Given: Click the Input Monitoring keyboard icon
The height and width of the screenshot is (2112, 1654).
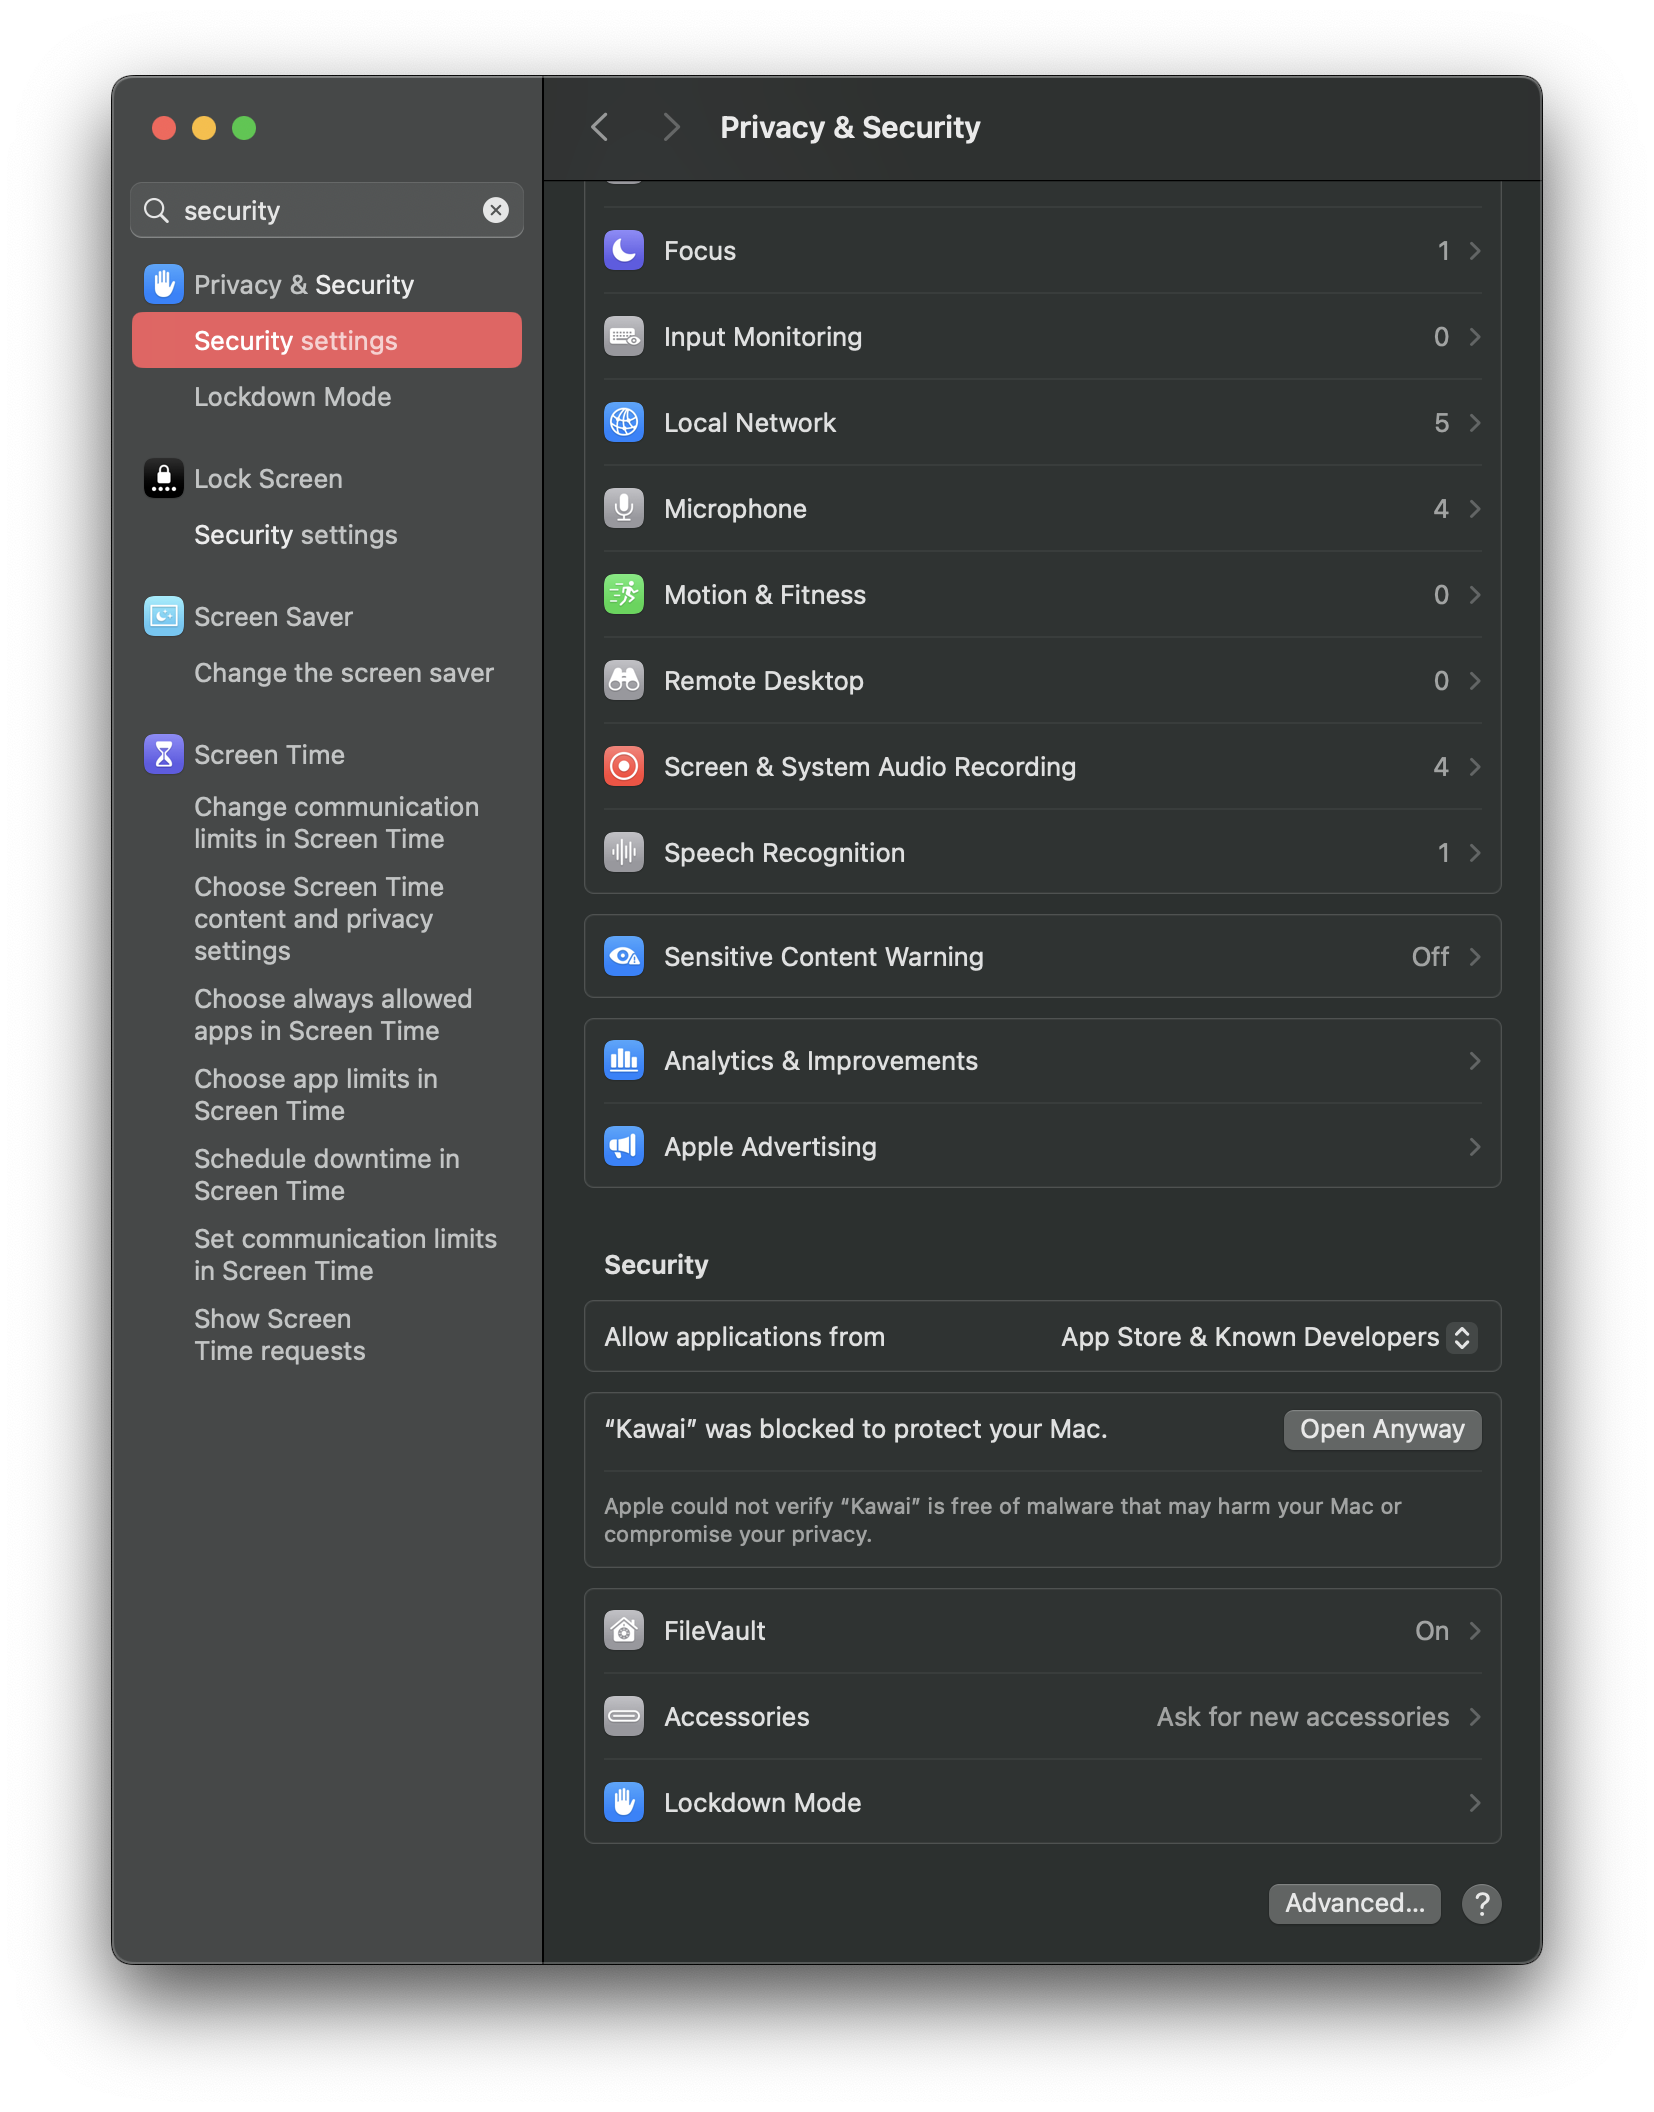Looking at the screenshot, I should (624, 336).
